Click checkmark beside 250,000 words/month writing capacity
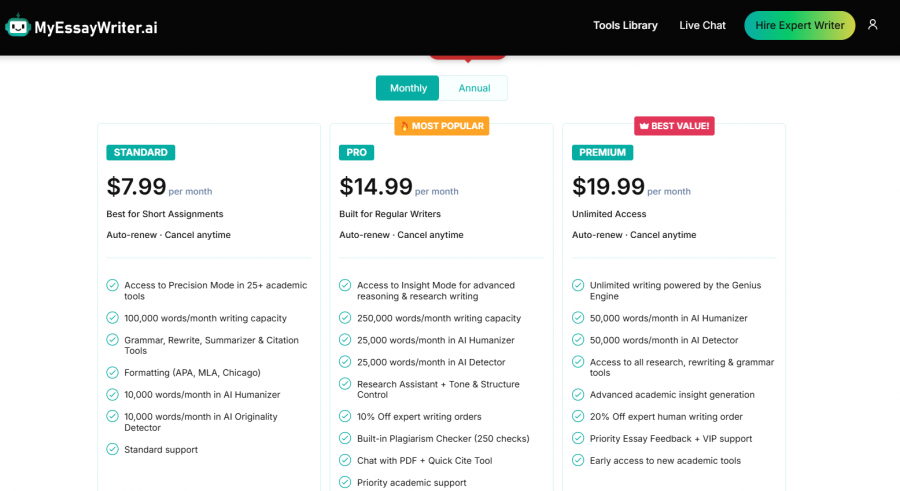Image resolution: width=900 pixels, height=491 pixels. click(345, 318)
